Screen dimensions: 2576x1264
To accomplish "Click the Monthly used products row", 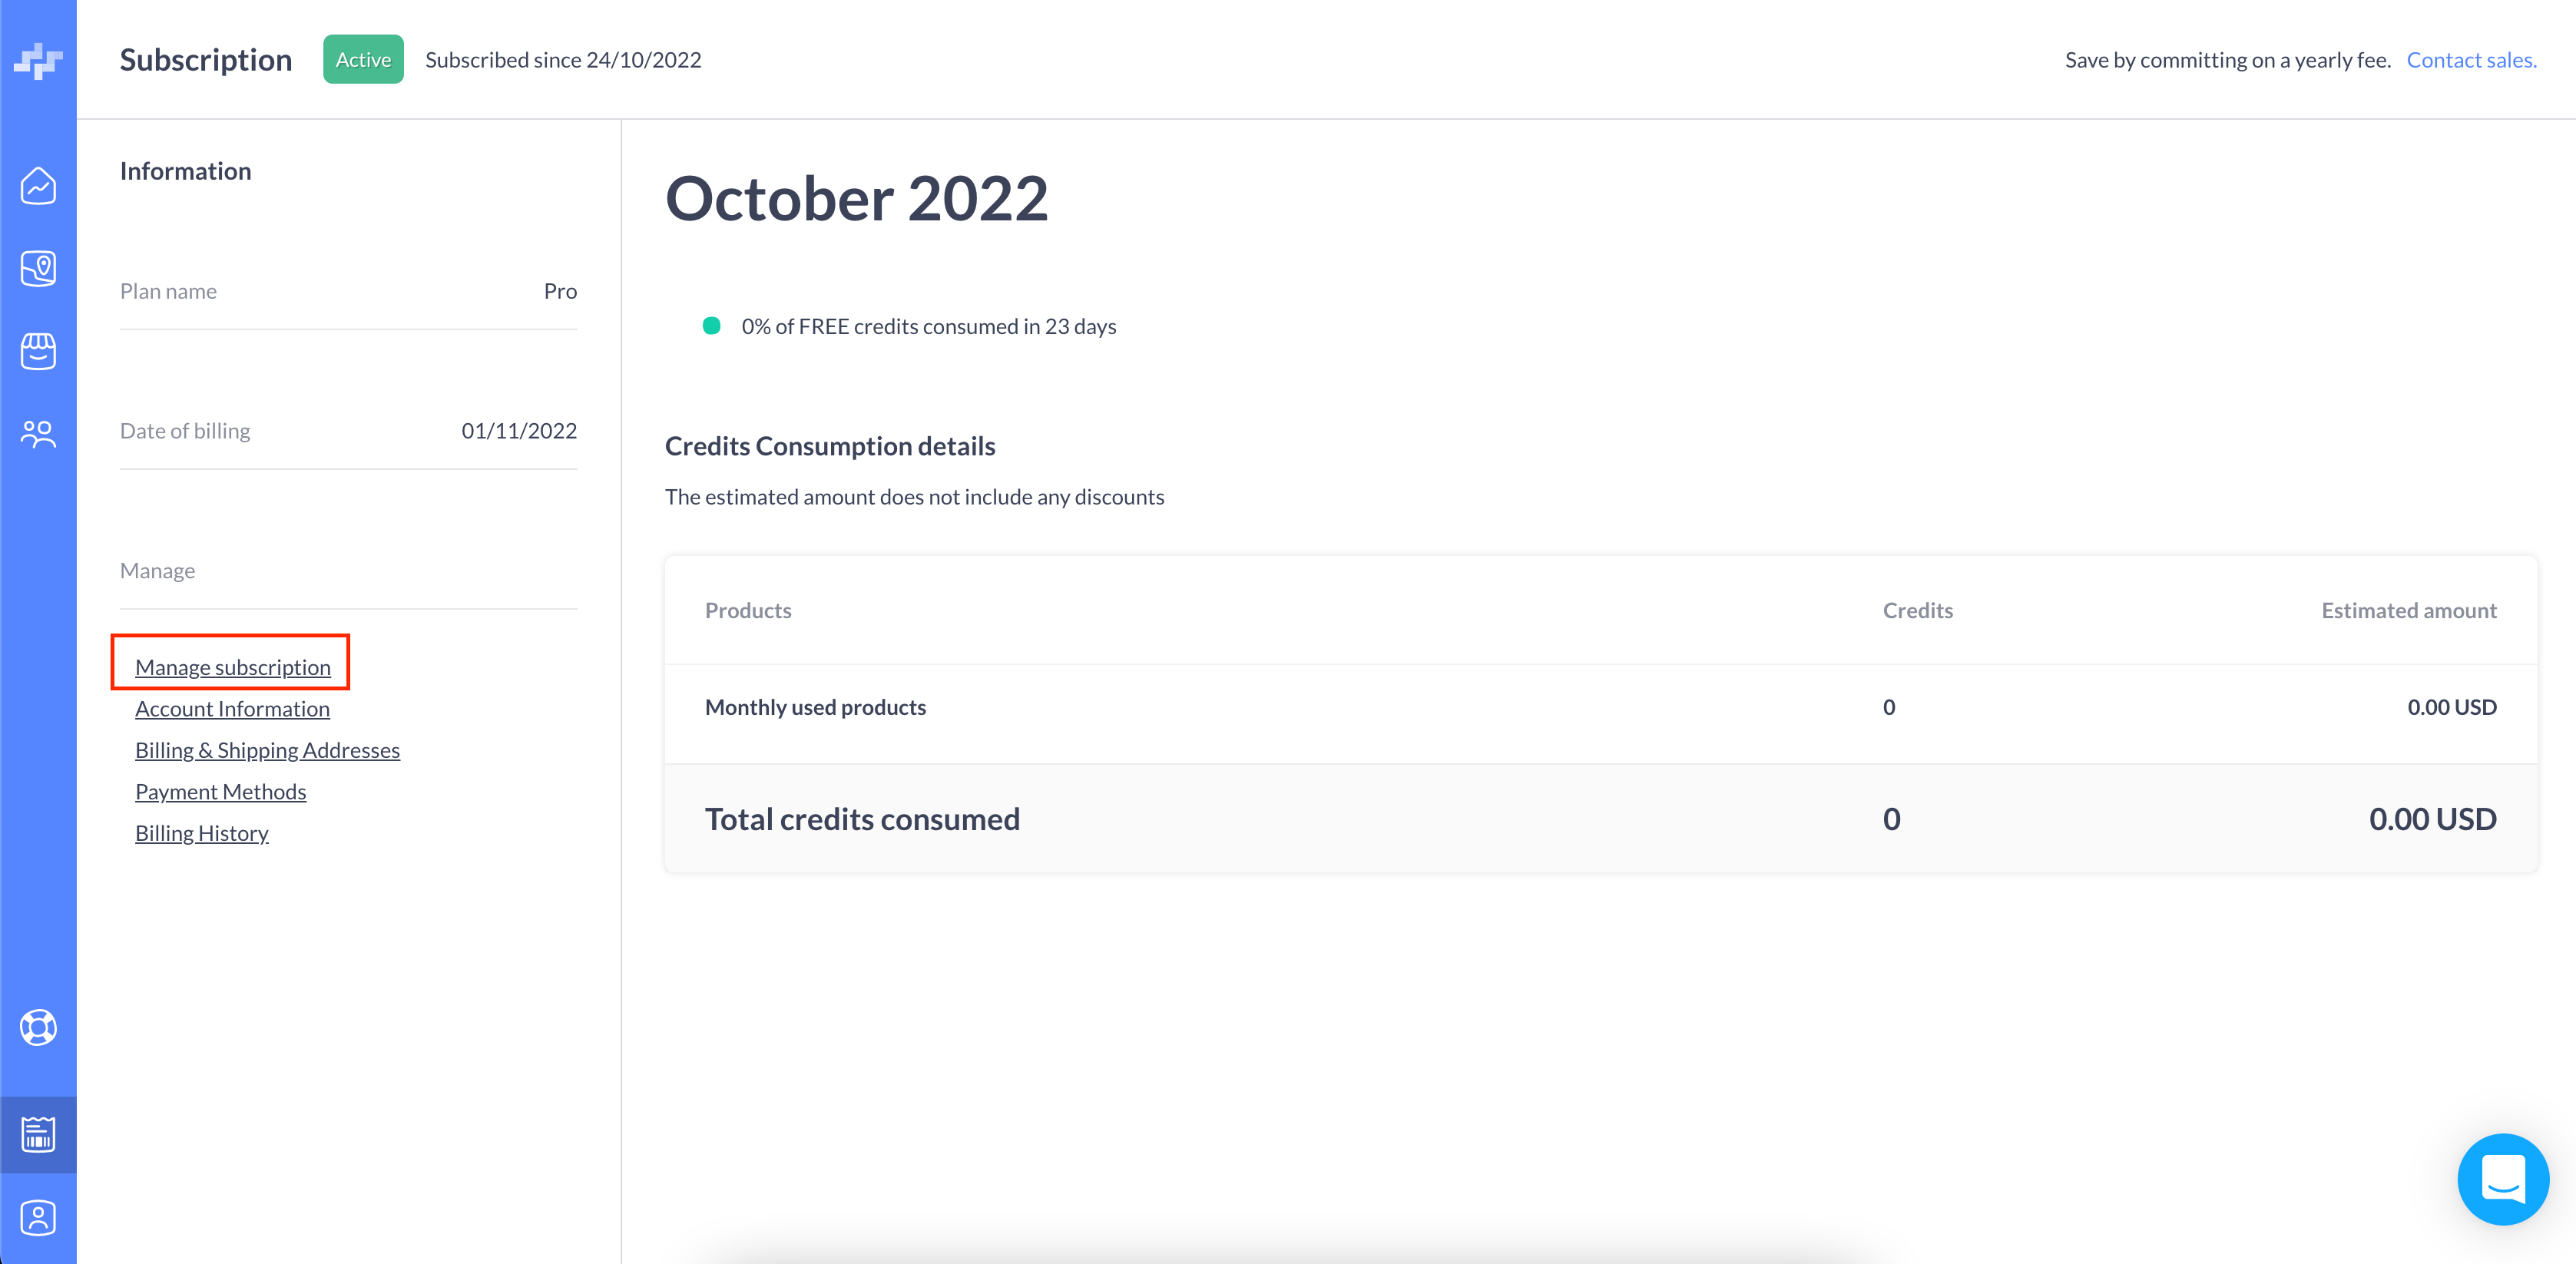I will pyautogui.click(x=1600, y=707).
